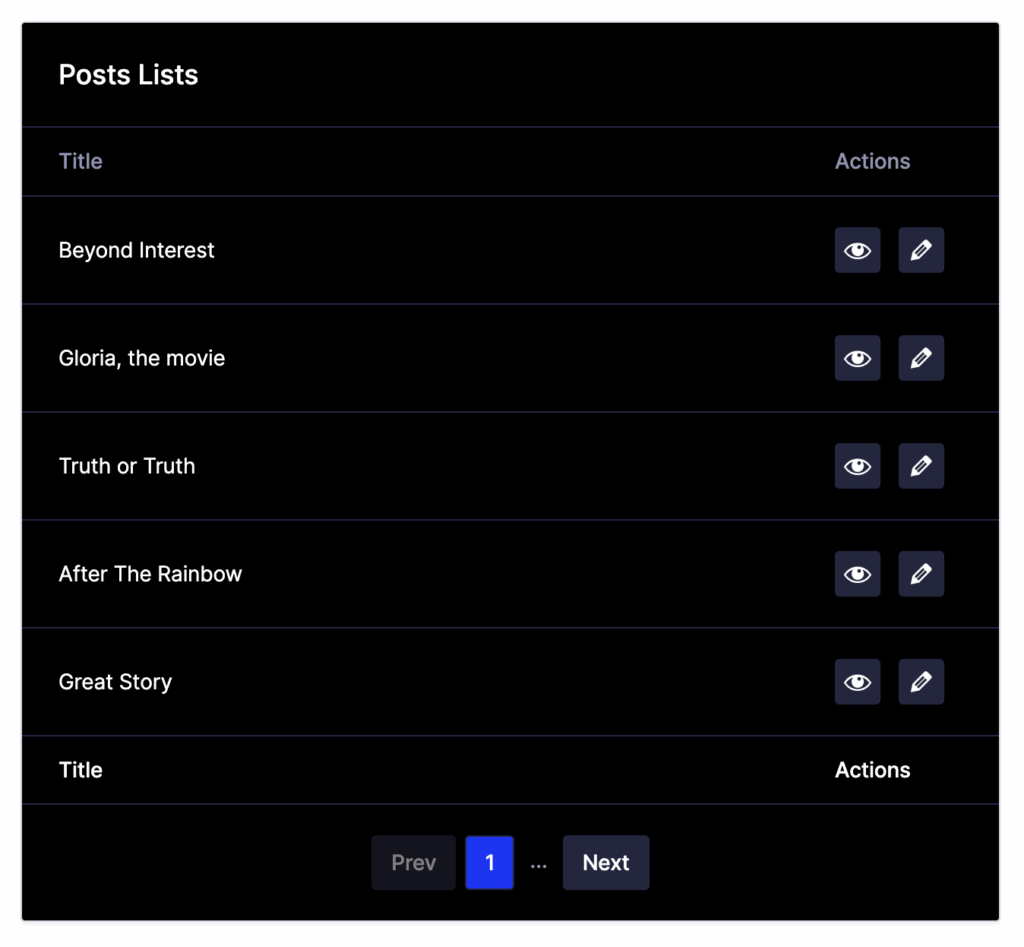The image size is (1024, 947).
Task: View the Great Story post
Action: pos(857,682)
